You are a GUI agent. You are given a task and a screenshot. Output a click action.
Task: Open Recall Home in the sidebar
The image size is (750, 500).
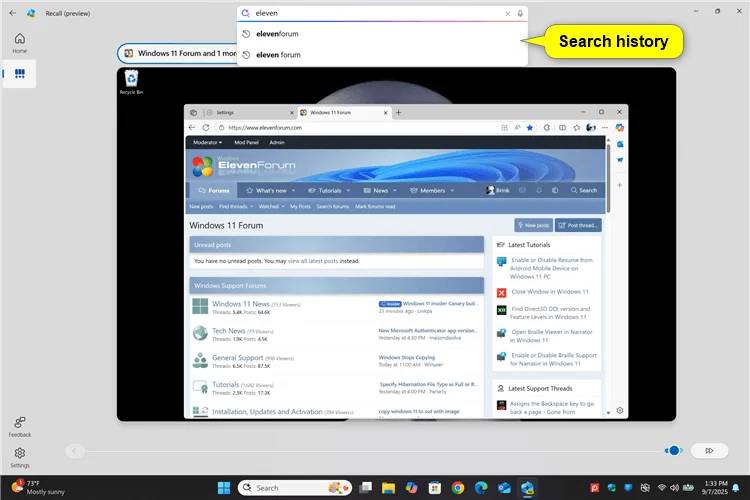20,43
